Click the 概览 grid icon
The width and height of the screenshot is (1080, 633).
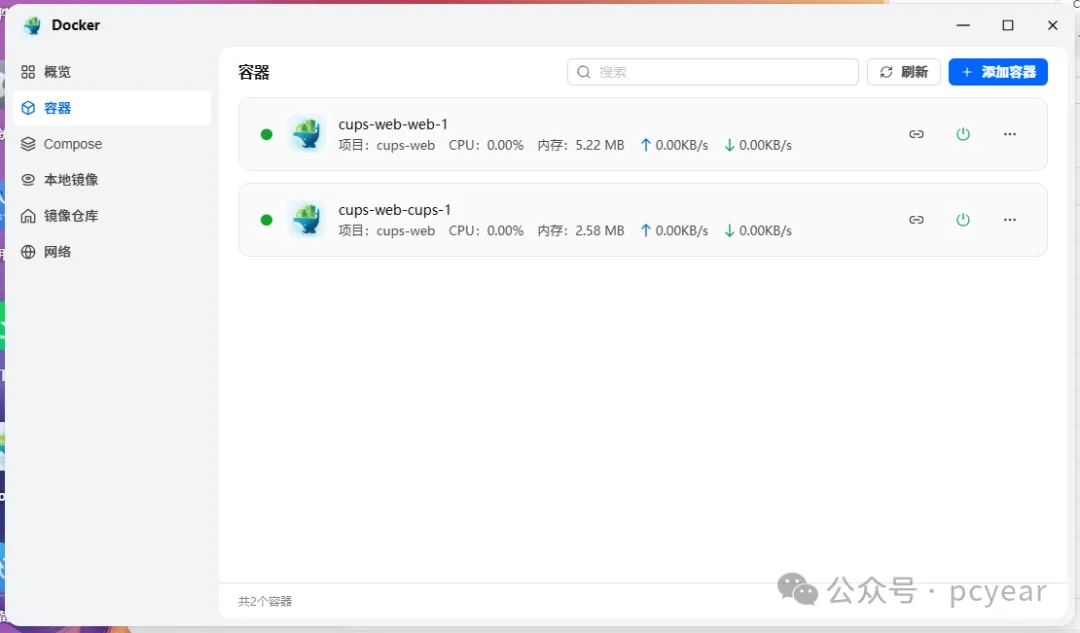(28, 72)
